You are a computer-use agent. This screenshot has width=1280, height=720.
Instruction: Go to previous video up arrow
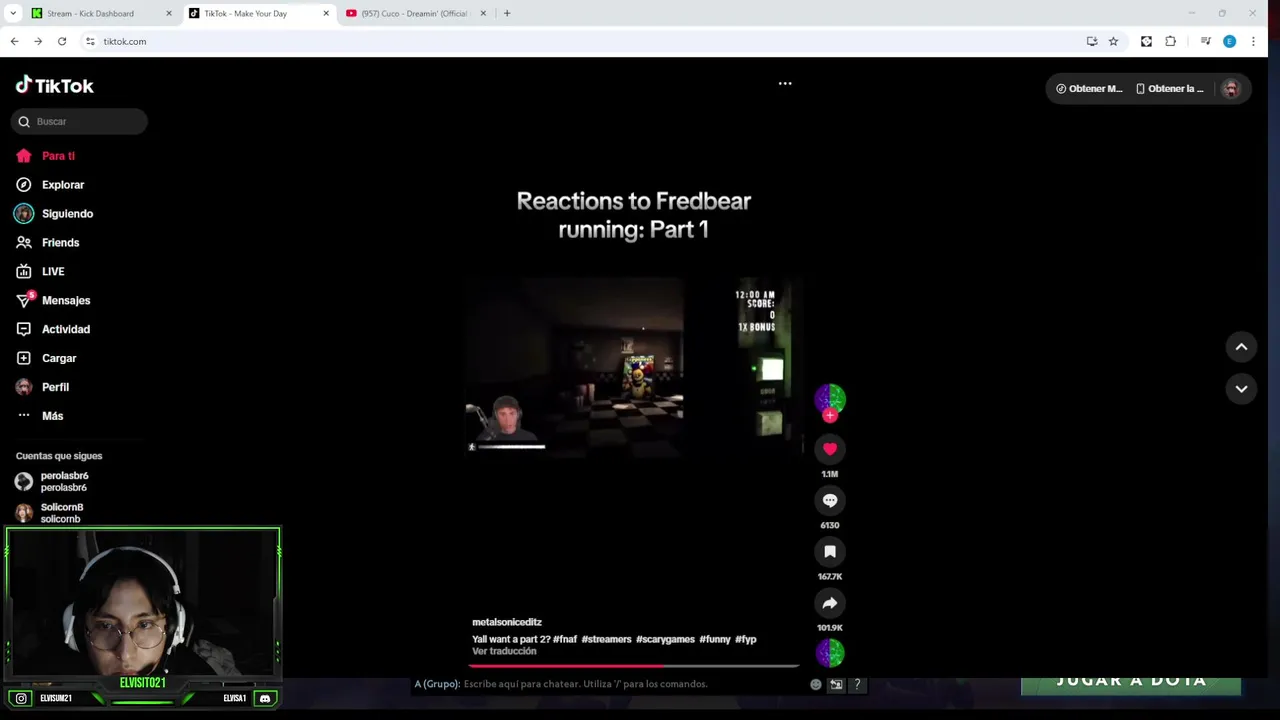click(x=1241, y=347)
